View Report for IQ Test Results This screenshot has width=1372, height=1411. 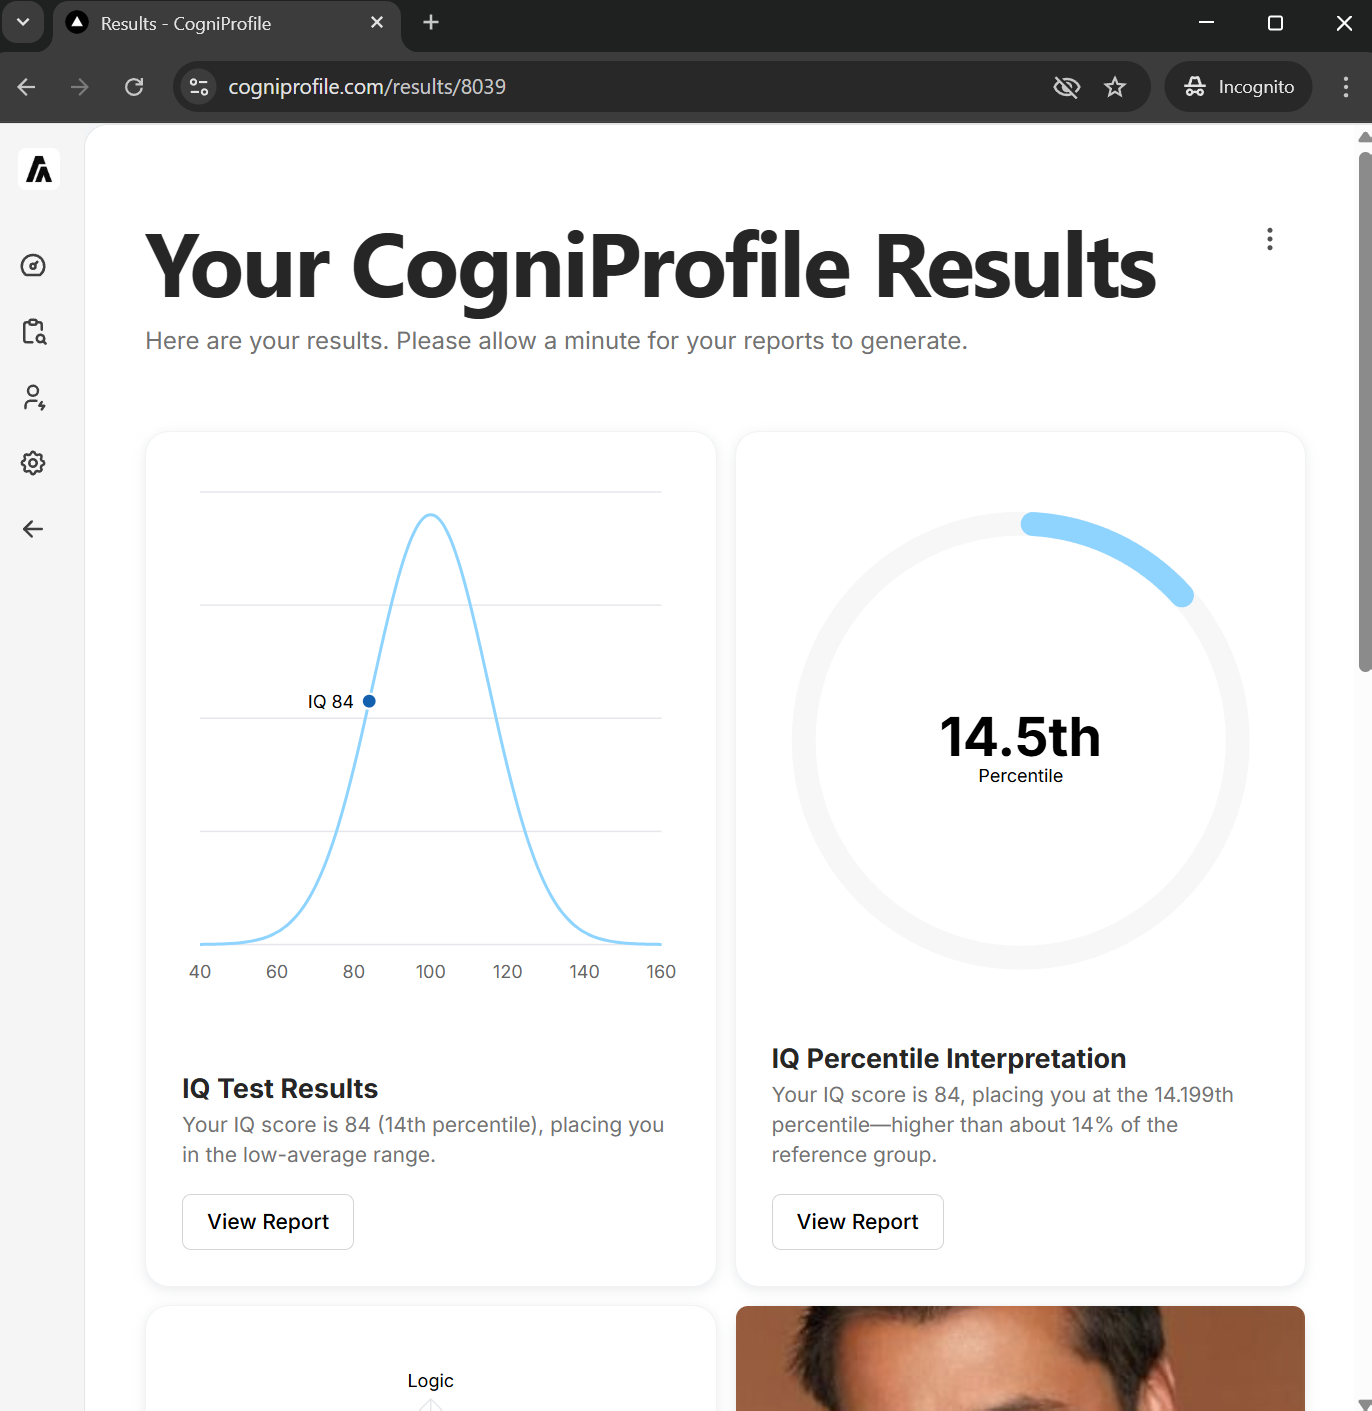pos(268,1221)
